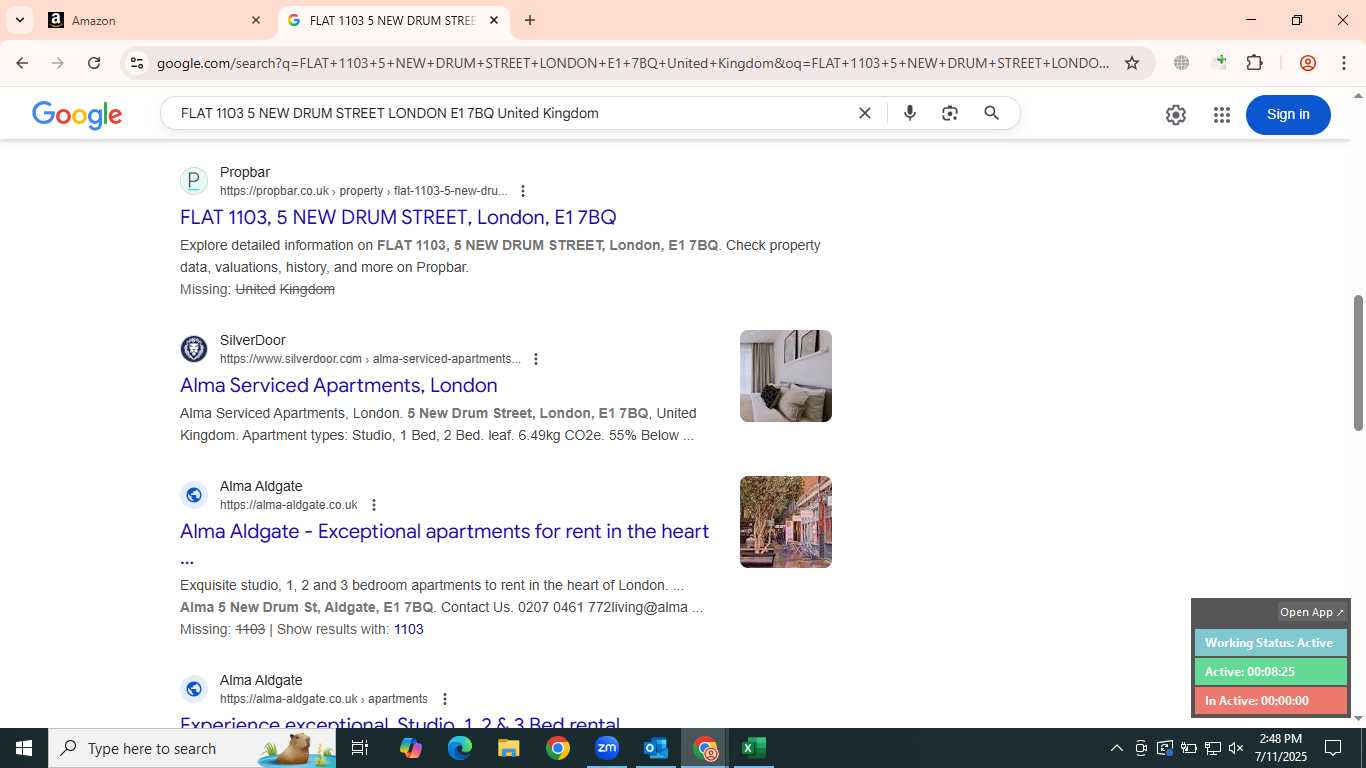Reload the current page
Screen dimensions: 1366x768
click(94, 63)
